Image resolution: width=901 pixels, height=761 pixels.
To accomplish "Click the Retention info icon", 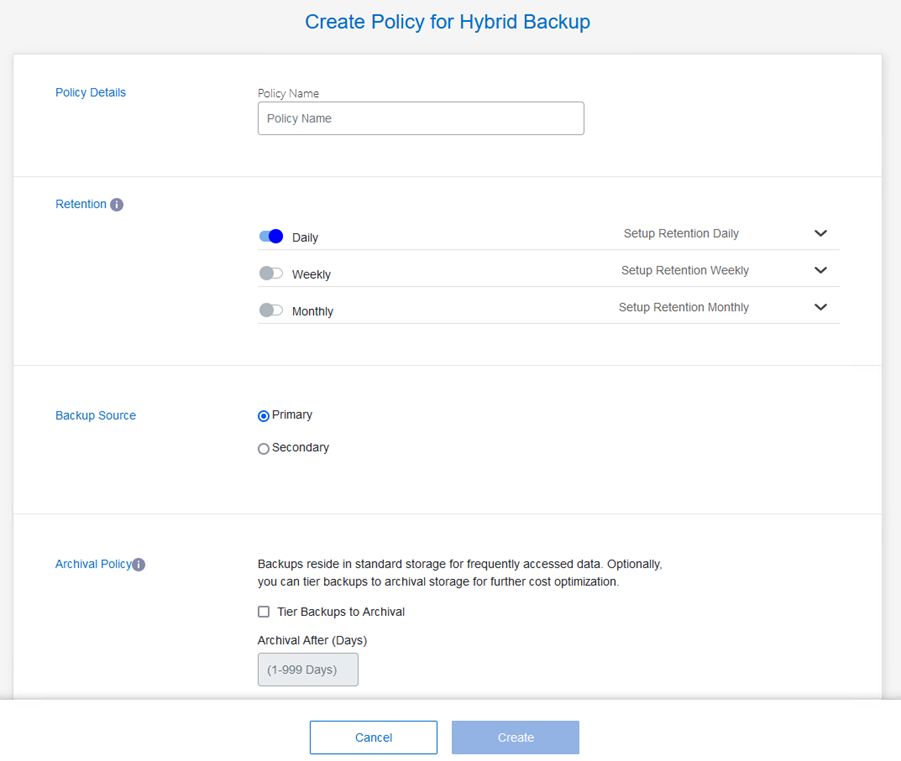I will click(x=117, y=205).
